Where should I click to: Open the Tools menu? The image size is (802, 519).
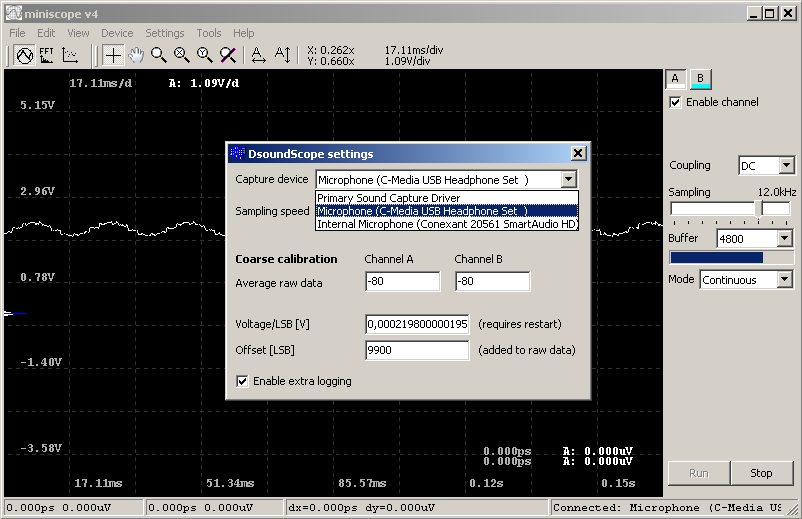point(209,33)
